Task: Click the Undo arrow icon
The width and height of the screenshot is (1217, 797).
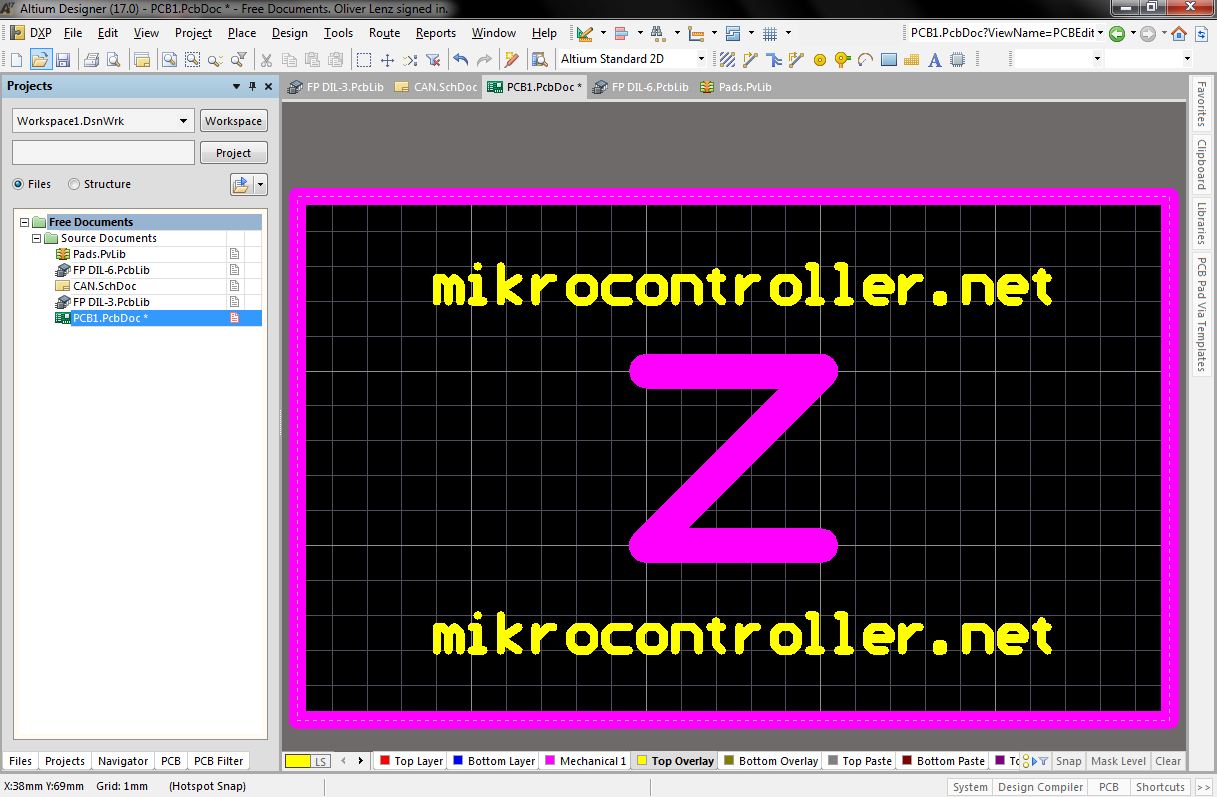Action: tap(460, 60)
